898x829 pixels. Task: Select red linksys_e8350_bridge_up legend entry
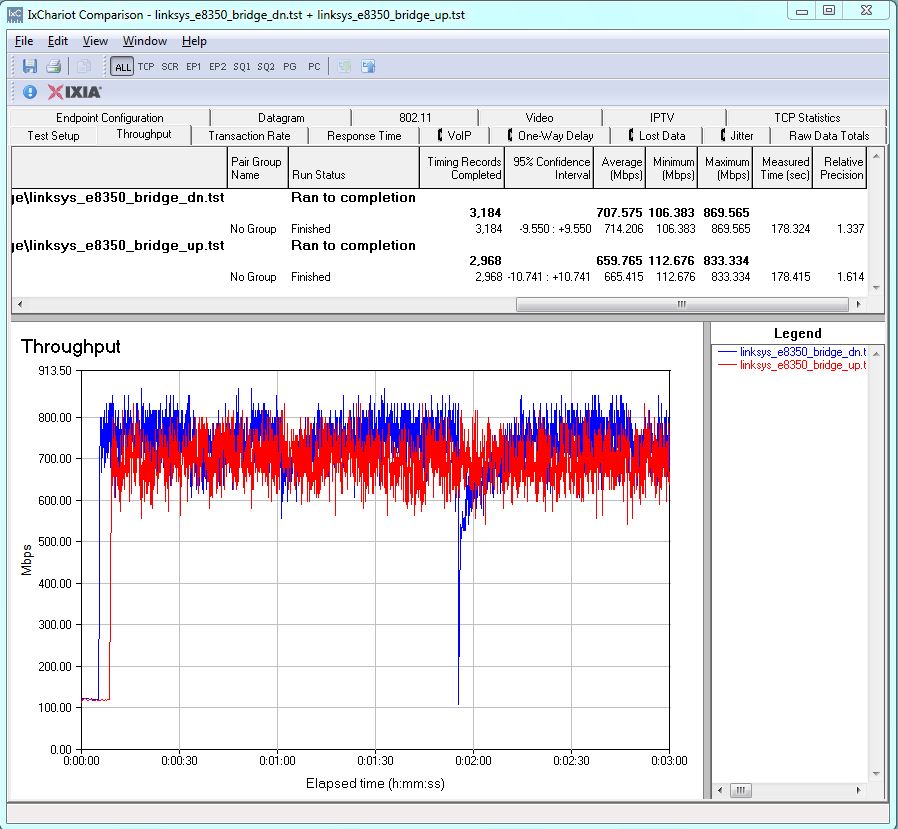(792, 365)
